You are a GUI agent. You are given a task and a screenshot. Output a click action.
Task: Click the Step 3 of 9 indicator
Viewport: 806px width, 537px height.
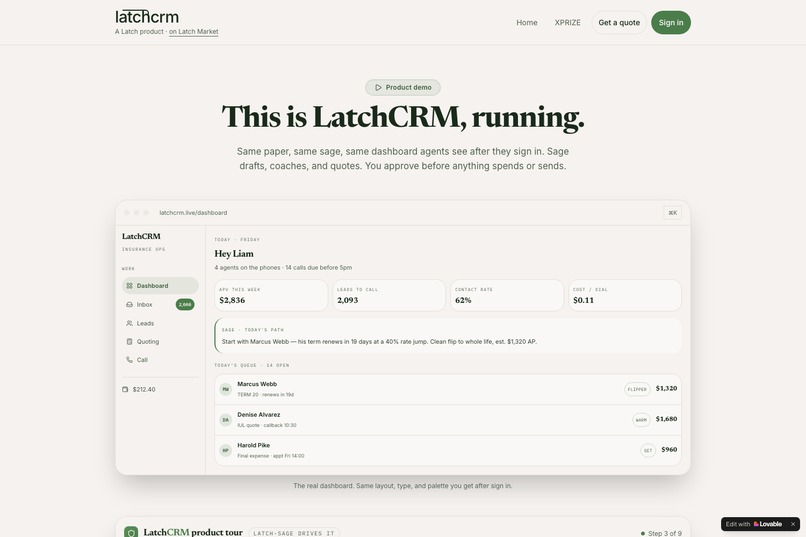tap(662, 533)
